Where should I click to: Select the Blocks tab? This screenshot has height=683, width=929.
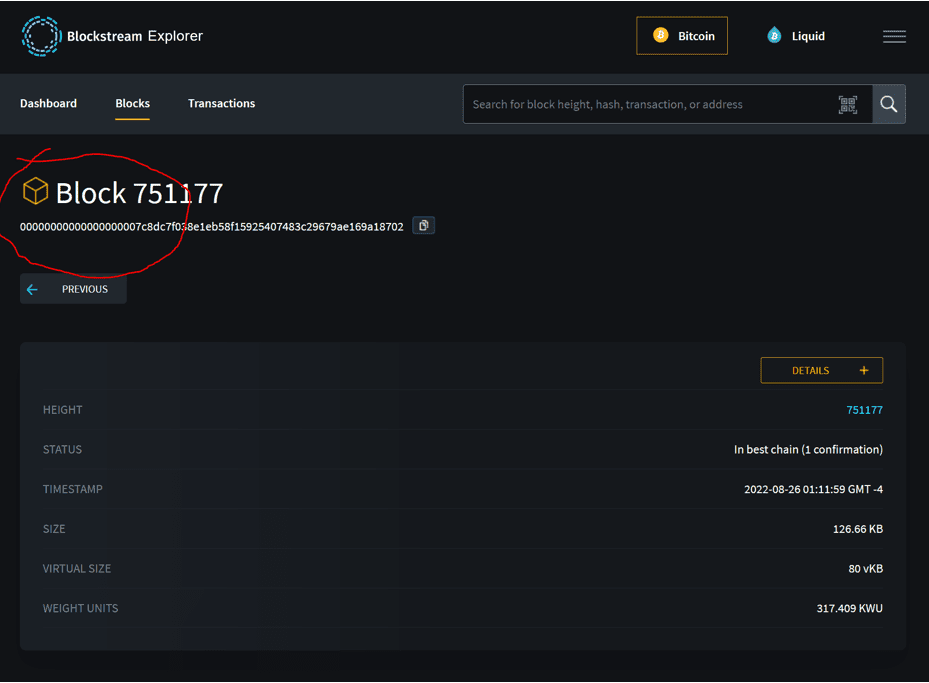(133, 103)
